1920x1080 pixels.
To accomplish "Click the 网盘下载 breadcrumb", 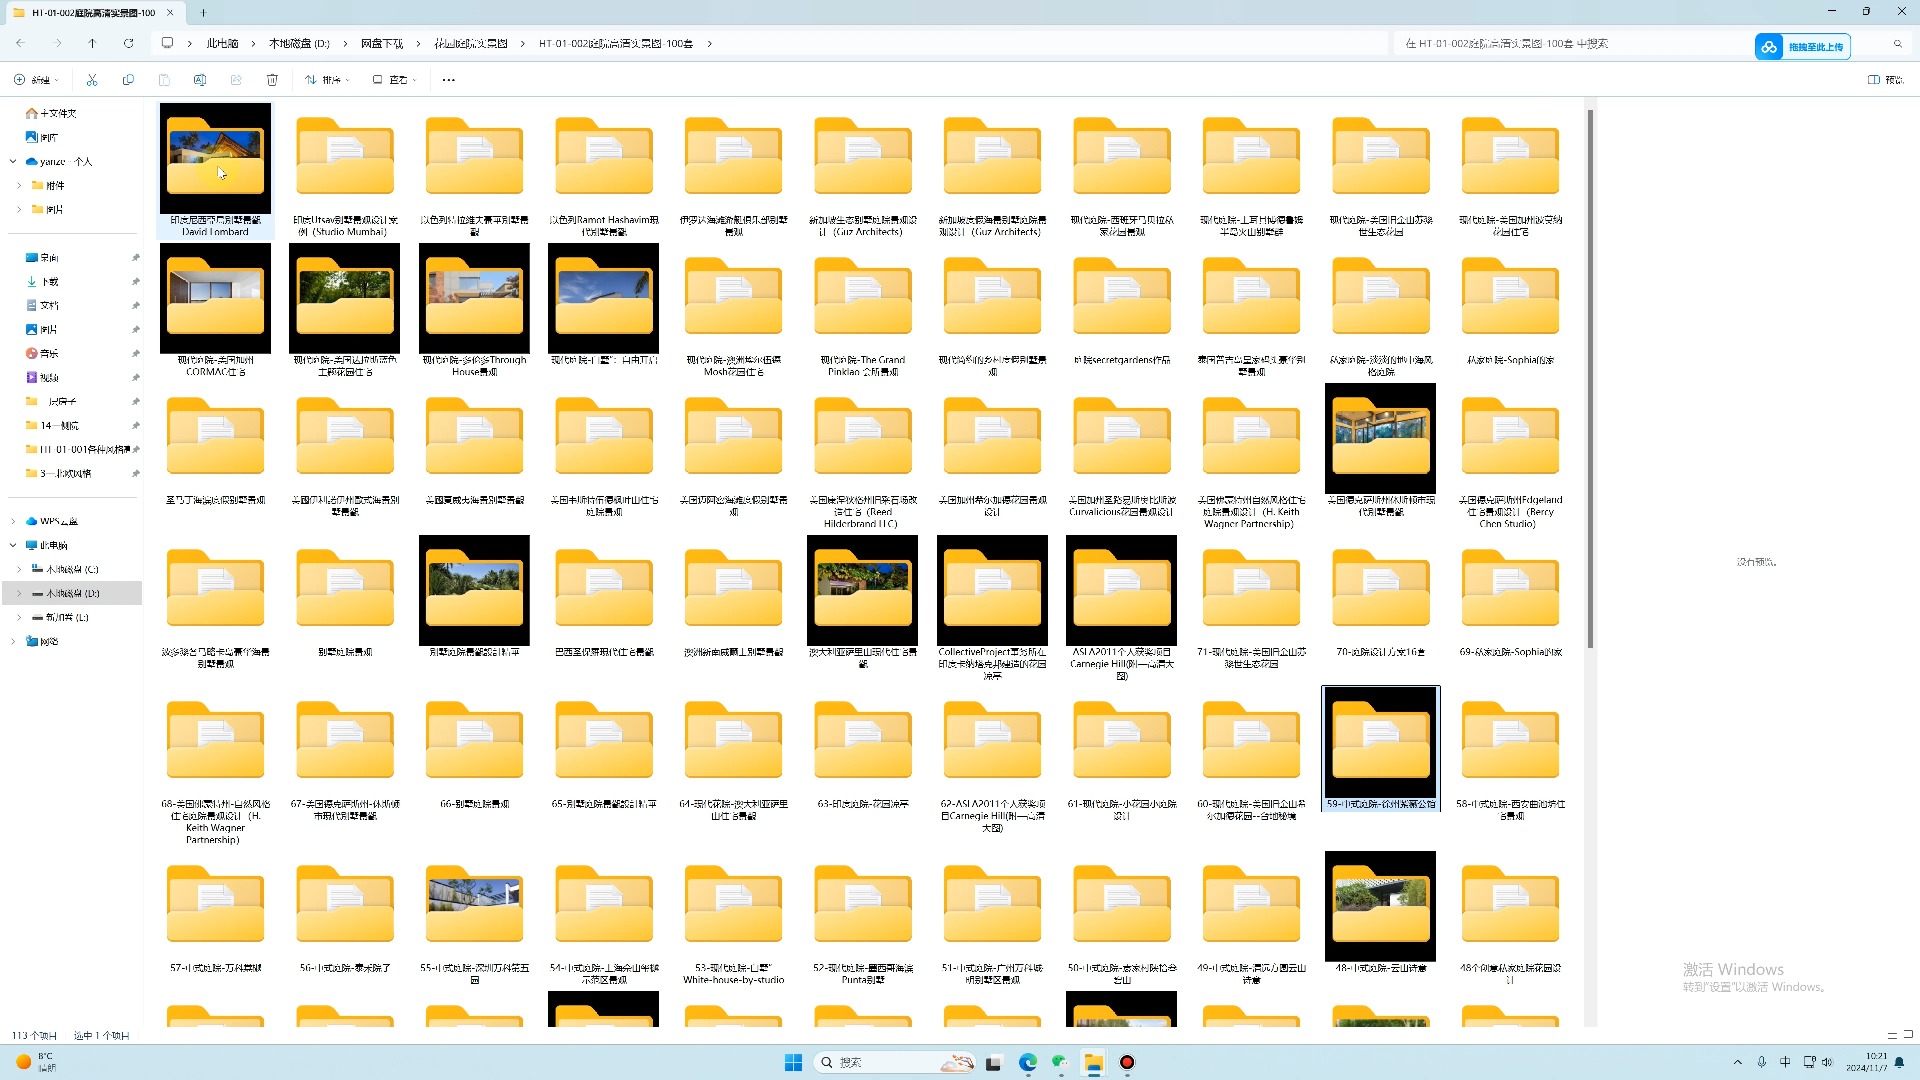I will point(381,43).
